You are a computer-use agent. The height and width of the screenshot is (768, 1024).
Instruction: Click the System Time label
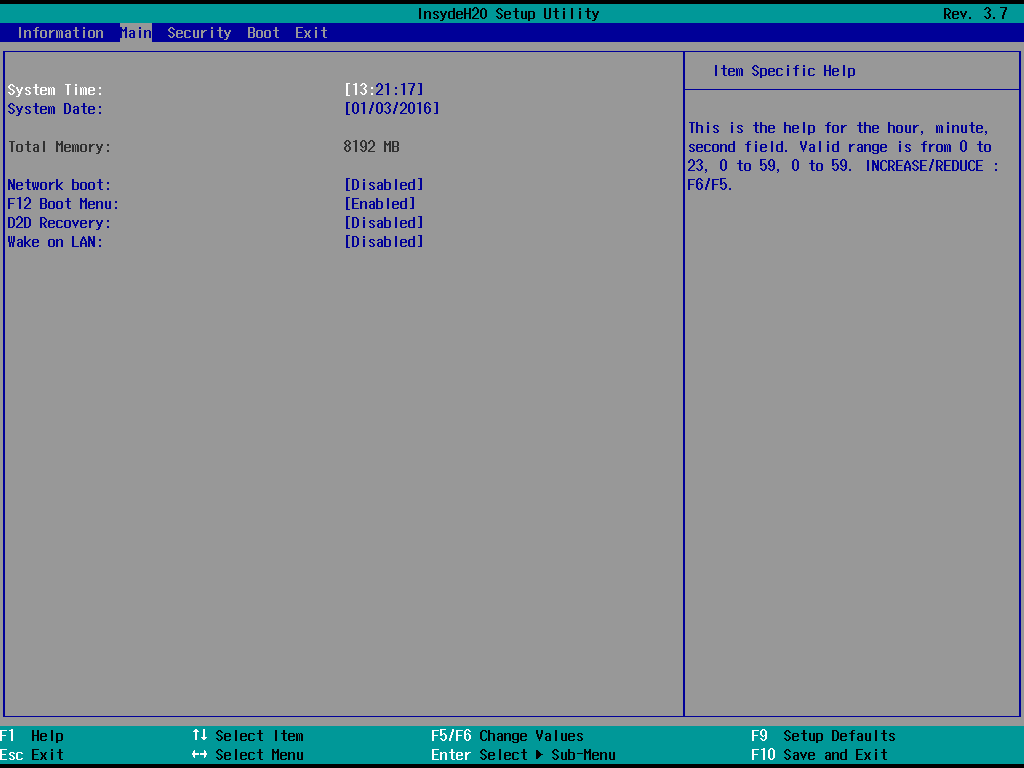(x=56, y=89)
